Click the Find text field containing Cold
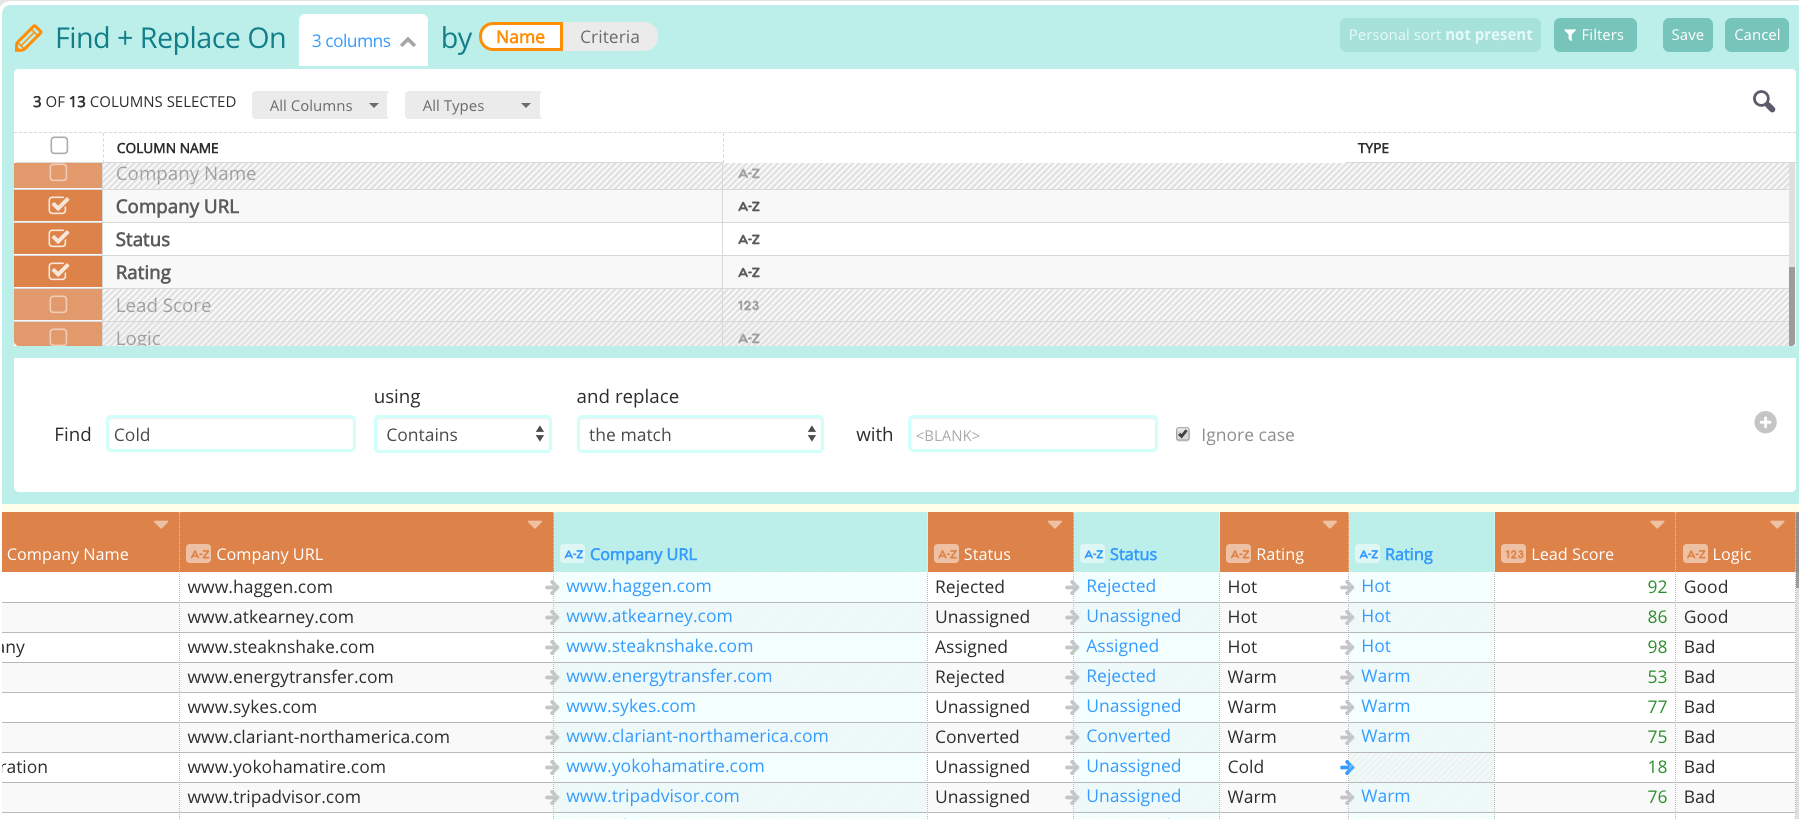The height and width of the screenshot is (819, 1799). 231,434
